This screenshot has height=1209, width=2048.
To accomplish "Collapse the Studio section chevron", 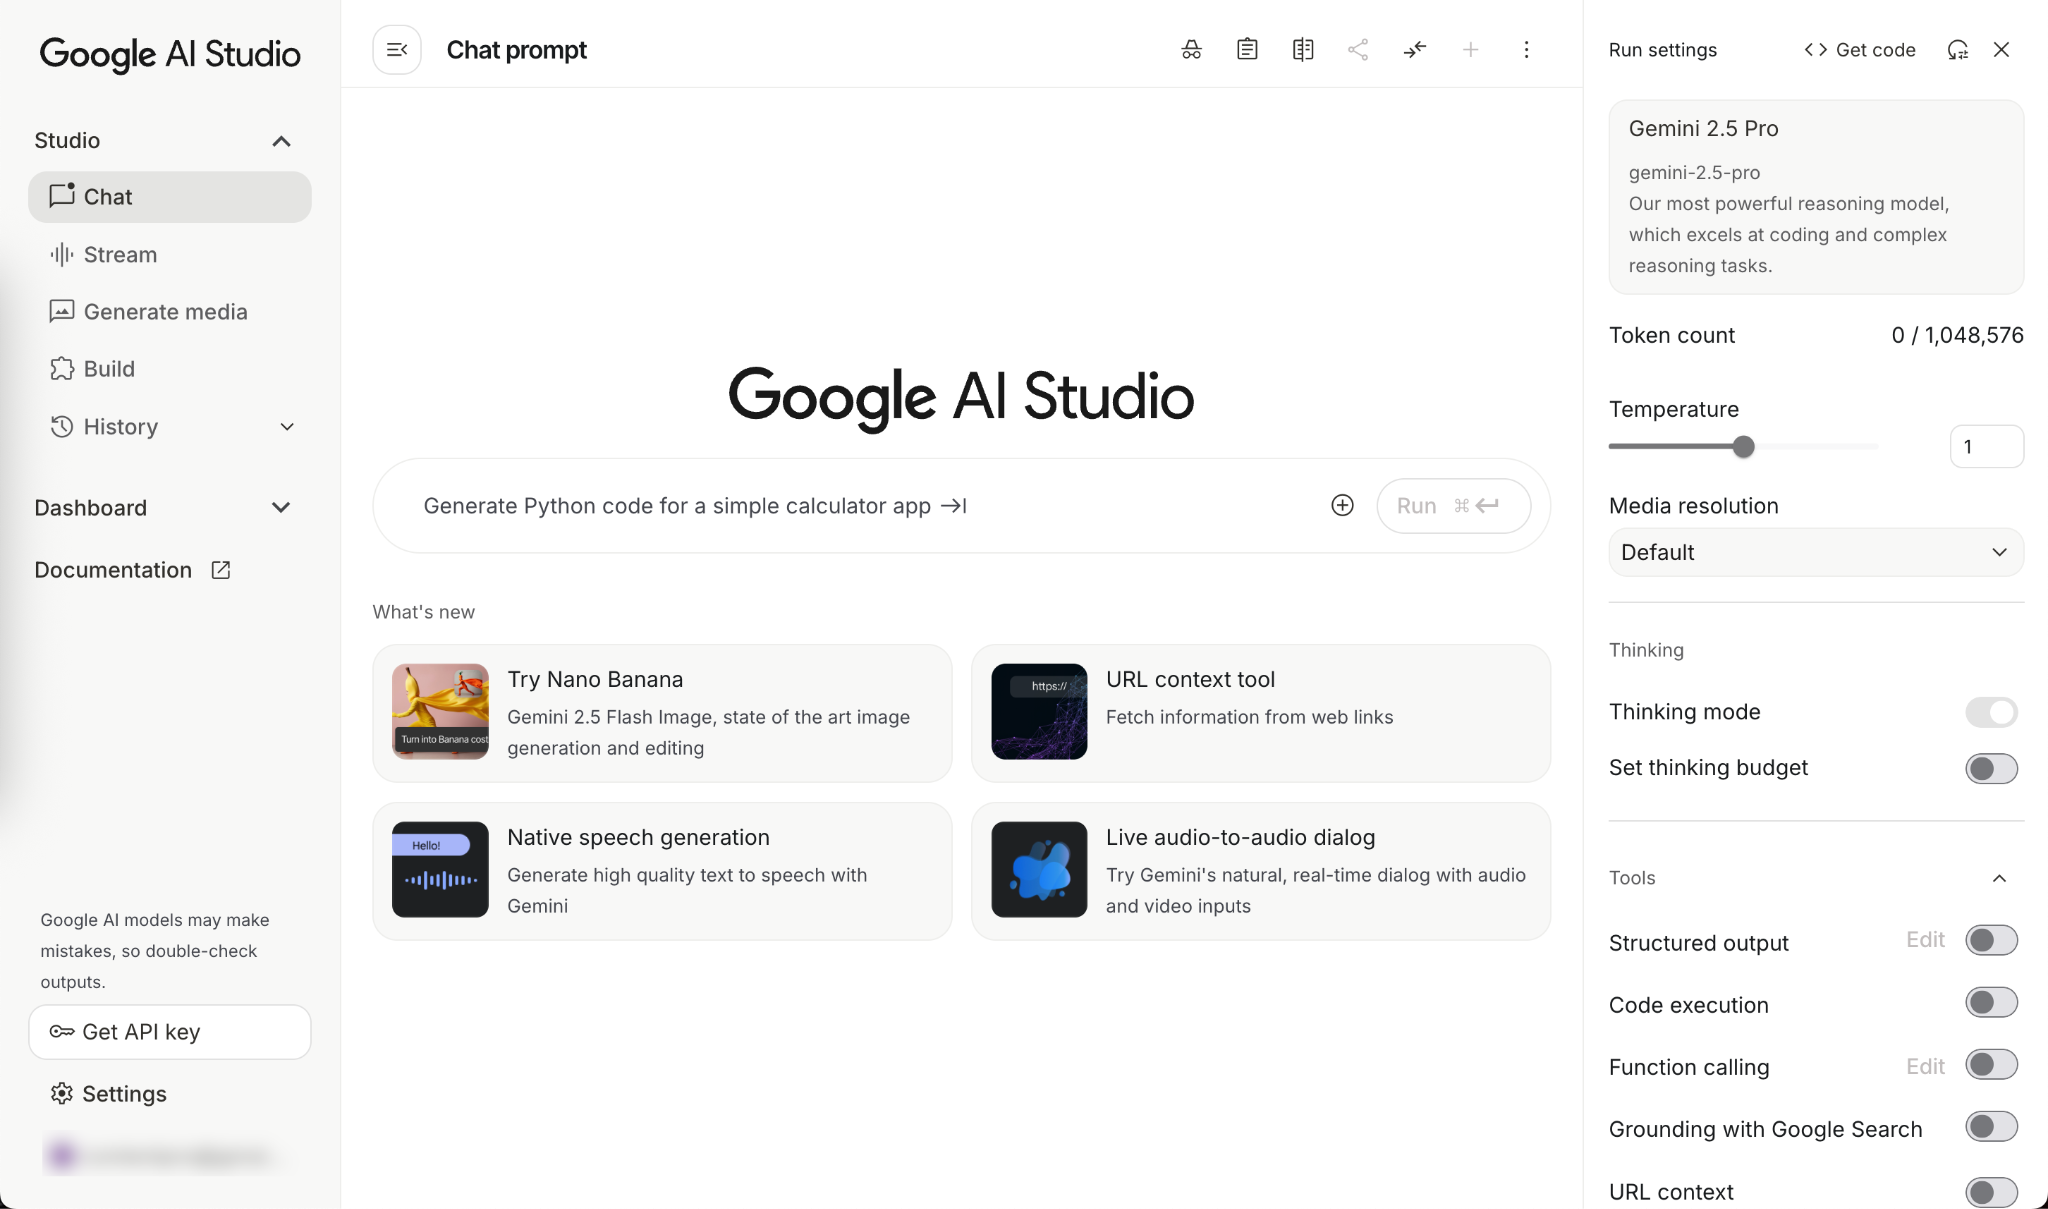I will (281, 141).
